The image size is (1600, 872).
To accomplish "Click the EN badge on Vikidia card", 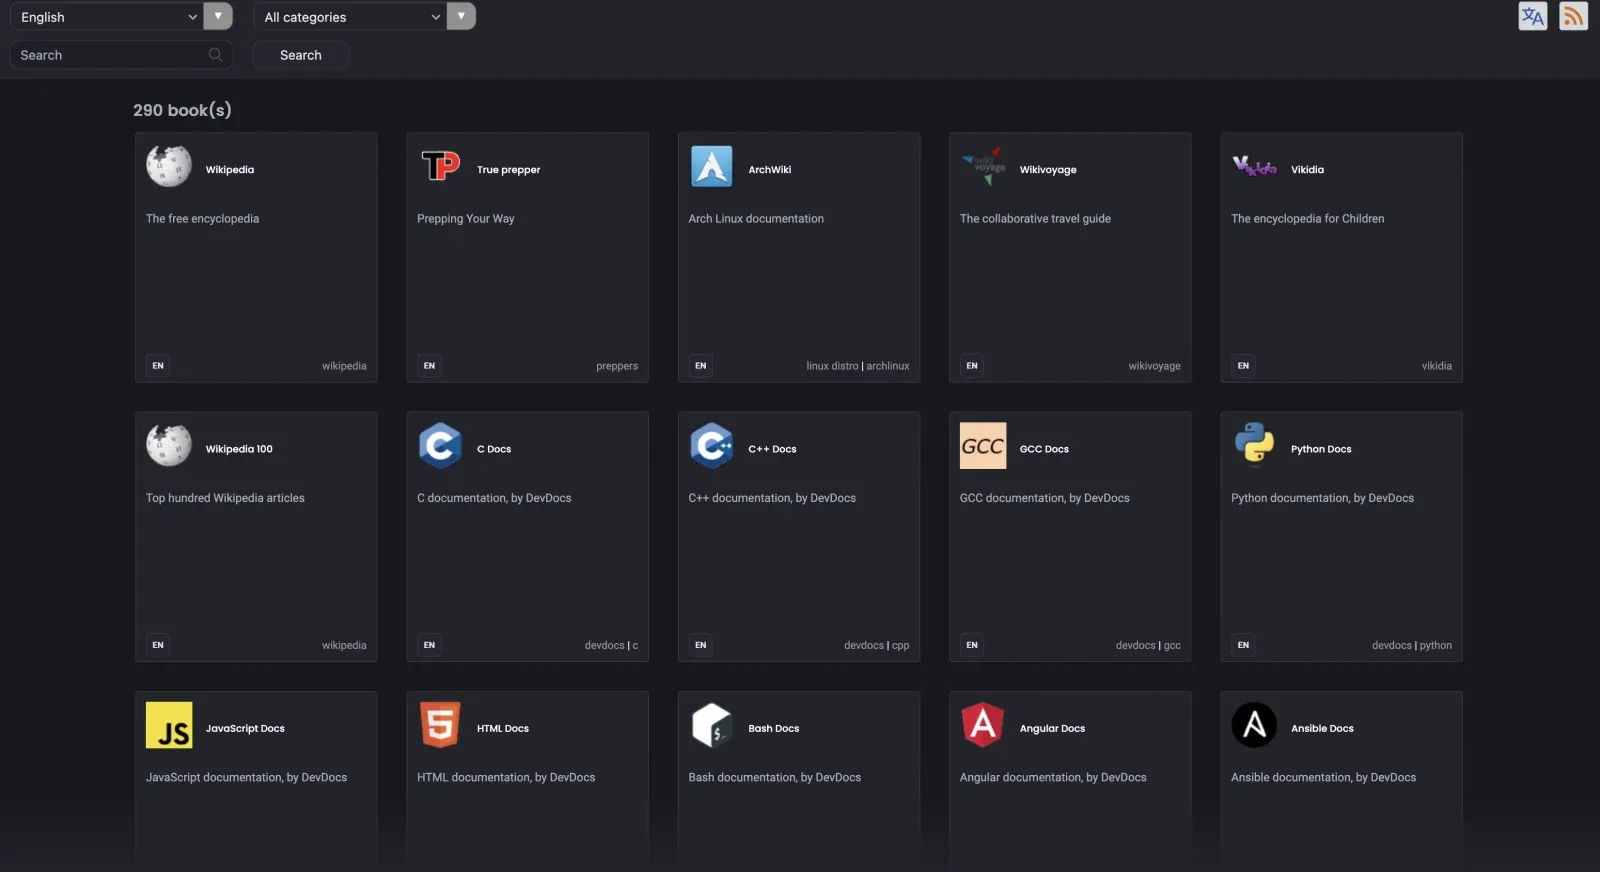I will (1243, 366).
